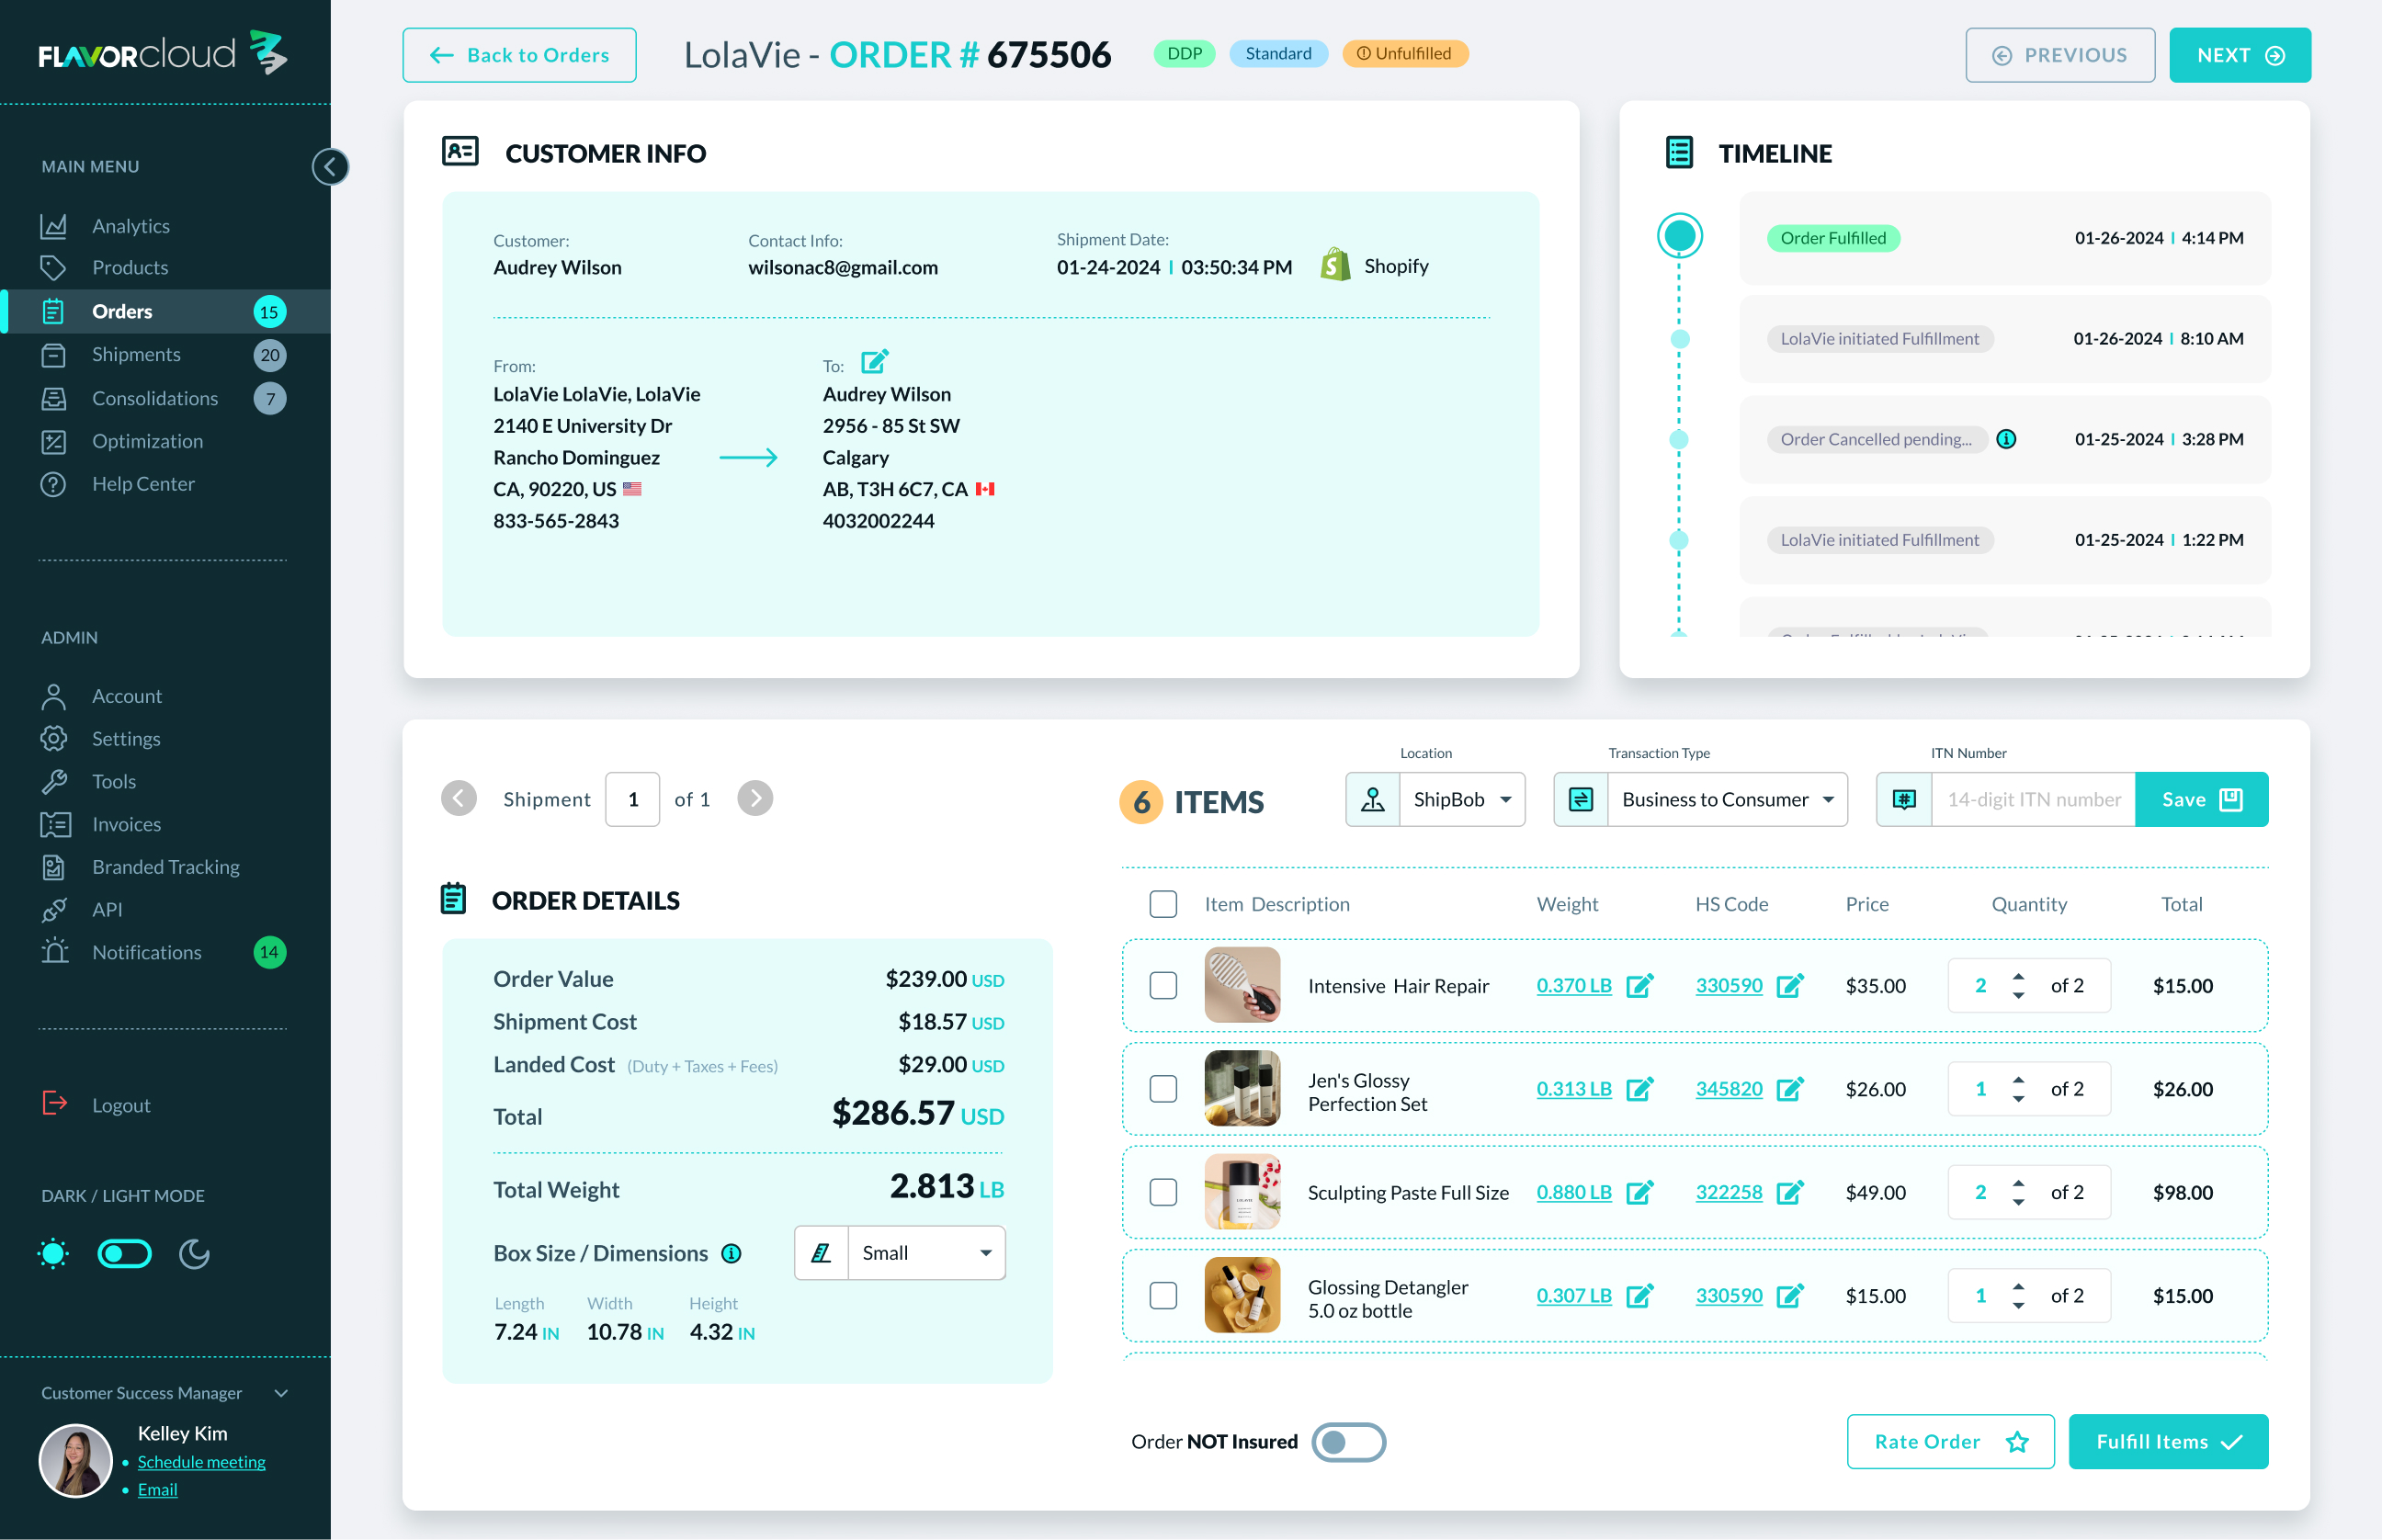Check the Glossing Detangler item
The width and height of the screenshot is (2382, 1540).
tap(1163, 1296)
